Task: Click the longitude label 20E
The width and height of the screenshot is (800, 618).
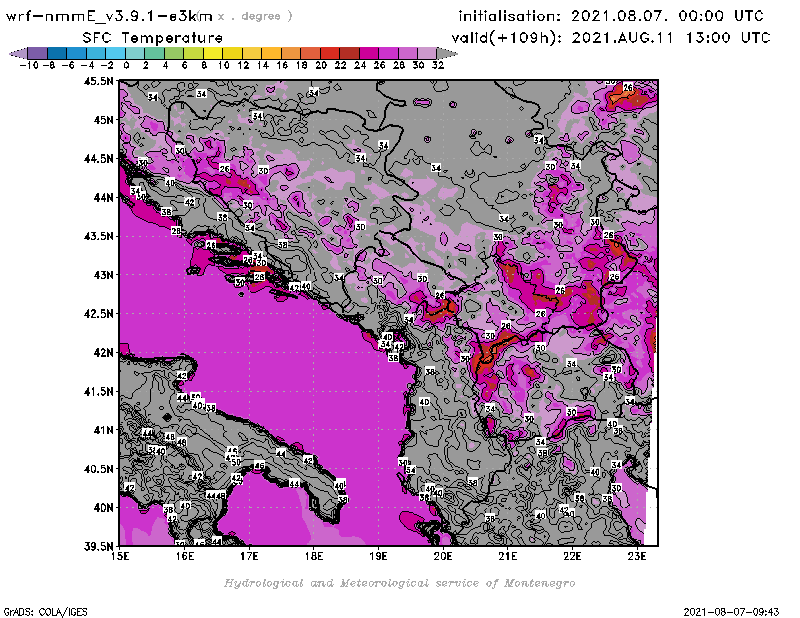Action: click(x=443, y=556)
